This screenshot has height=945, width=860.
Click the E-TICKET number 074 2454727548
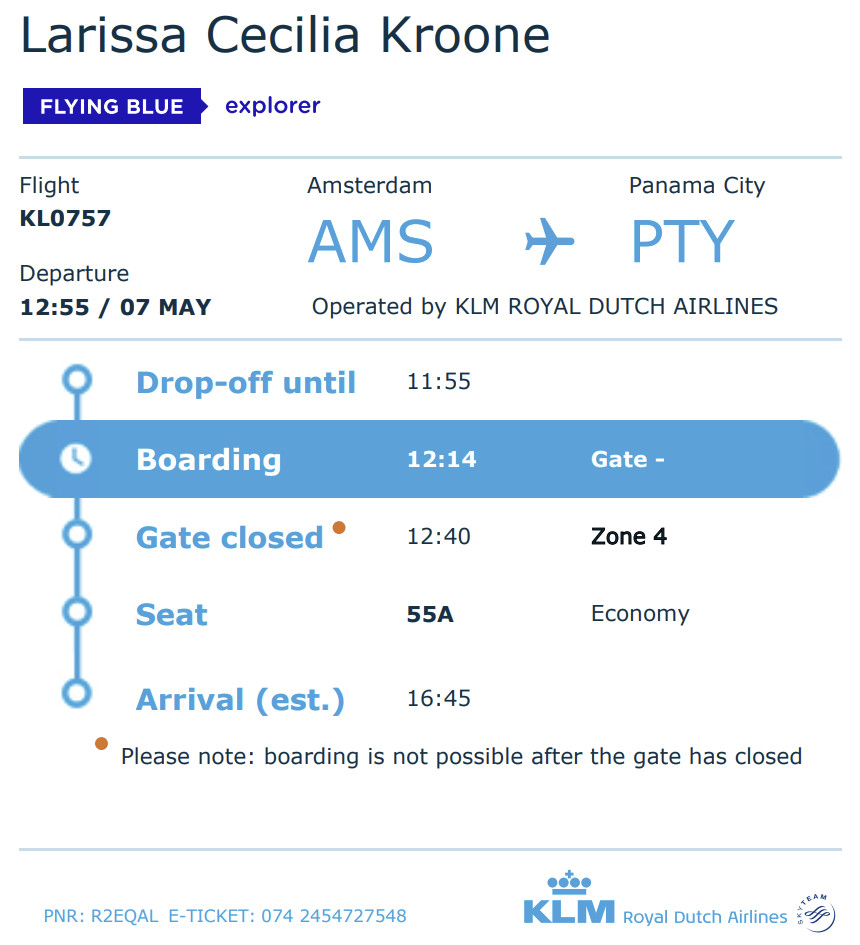coord(334,916)
